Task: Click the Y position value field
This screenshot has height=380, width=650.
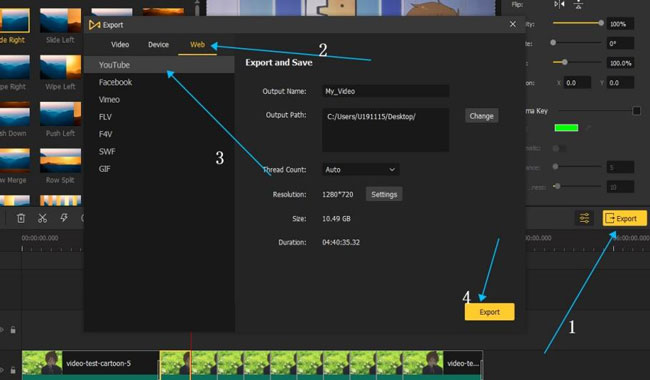Action: 620,83
